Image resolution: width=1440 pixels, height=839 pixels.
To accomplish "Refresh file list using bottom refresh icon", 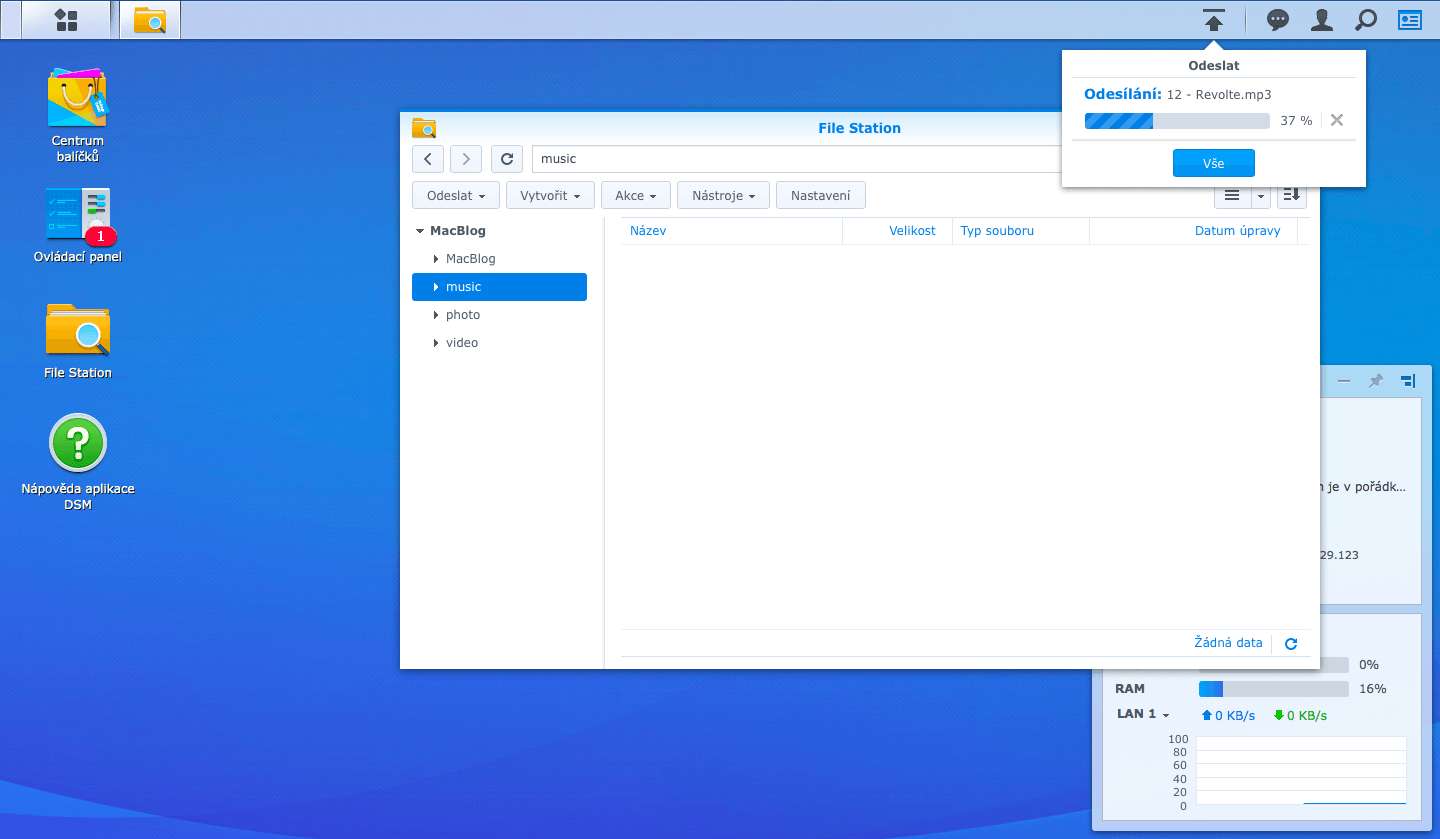I will [x=1291, y=644].
